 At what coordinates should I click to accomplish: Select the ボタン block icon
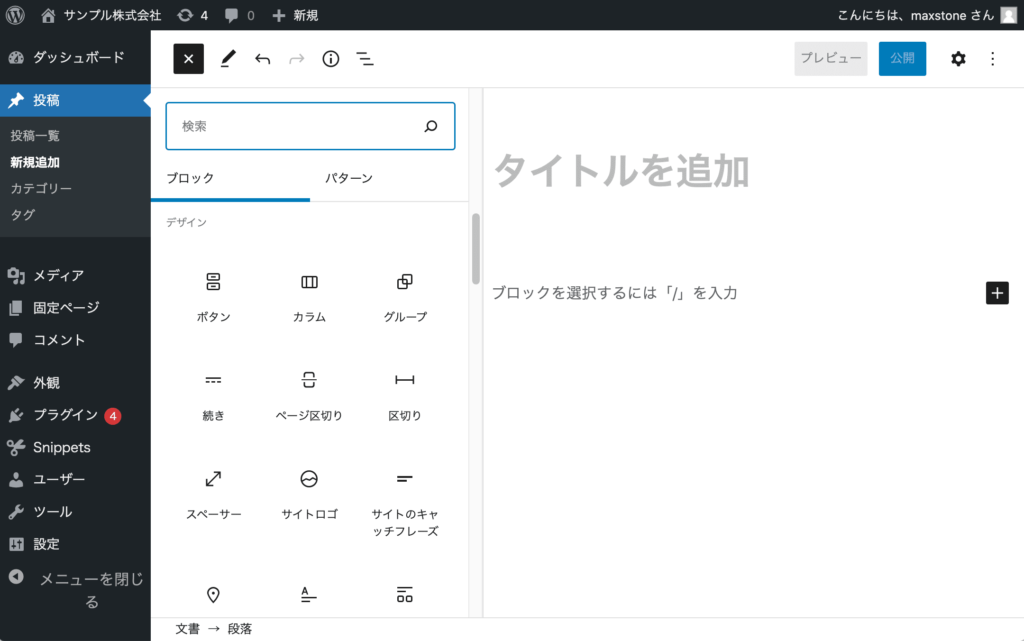213,283
